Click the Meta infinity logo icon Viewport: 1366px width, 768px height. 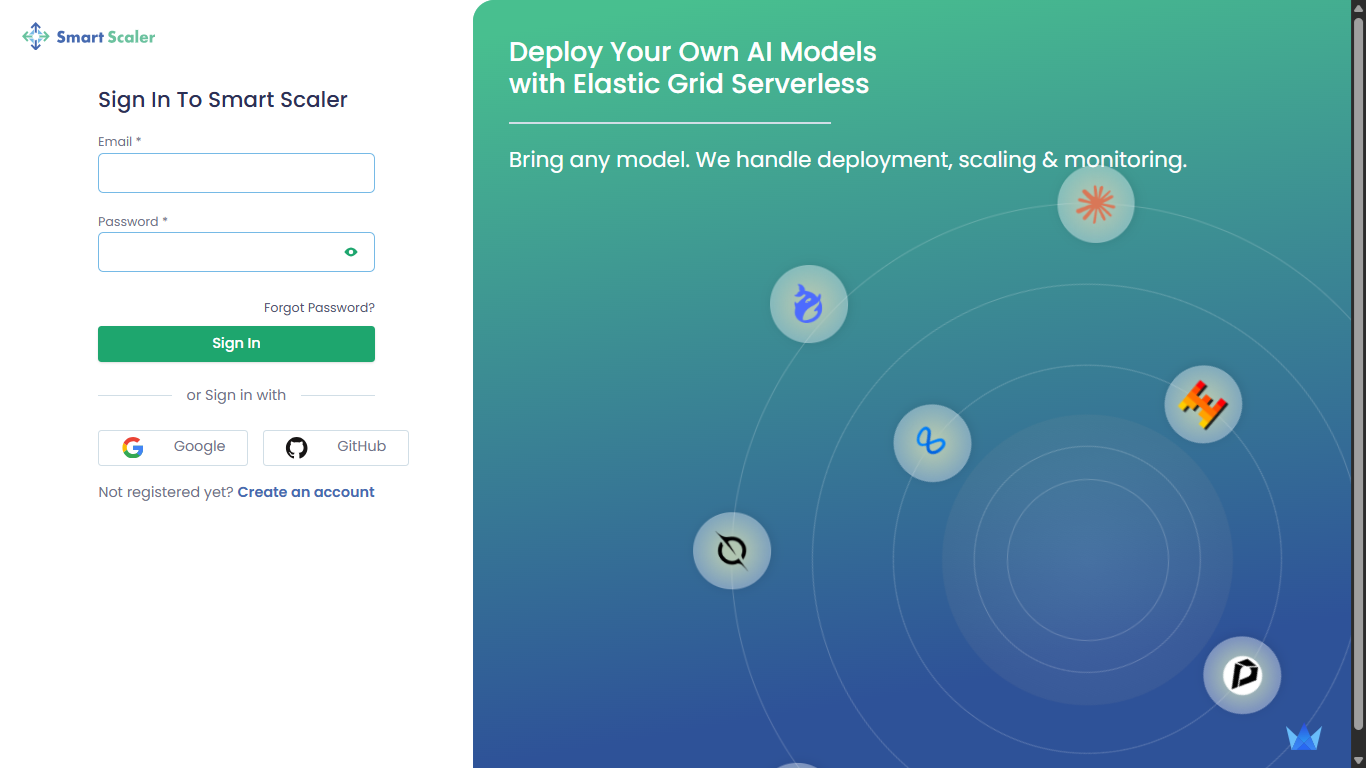[932, 442]
